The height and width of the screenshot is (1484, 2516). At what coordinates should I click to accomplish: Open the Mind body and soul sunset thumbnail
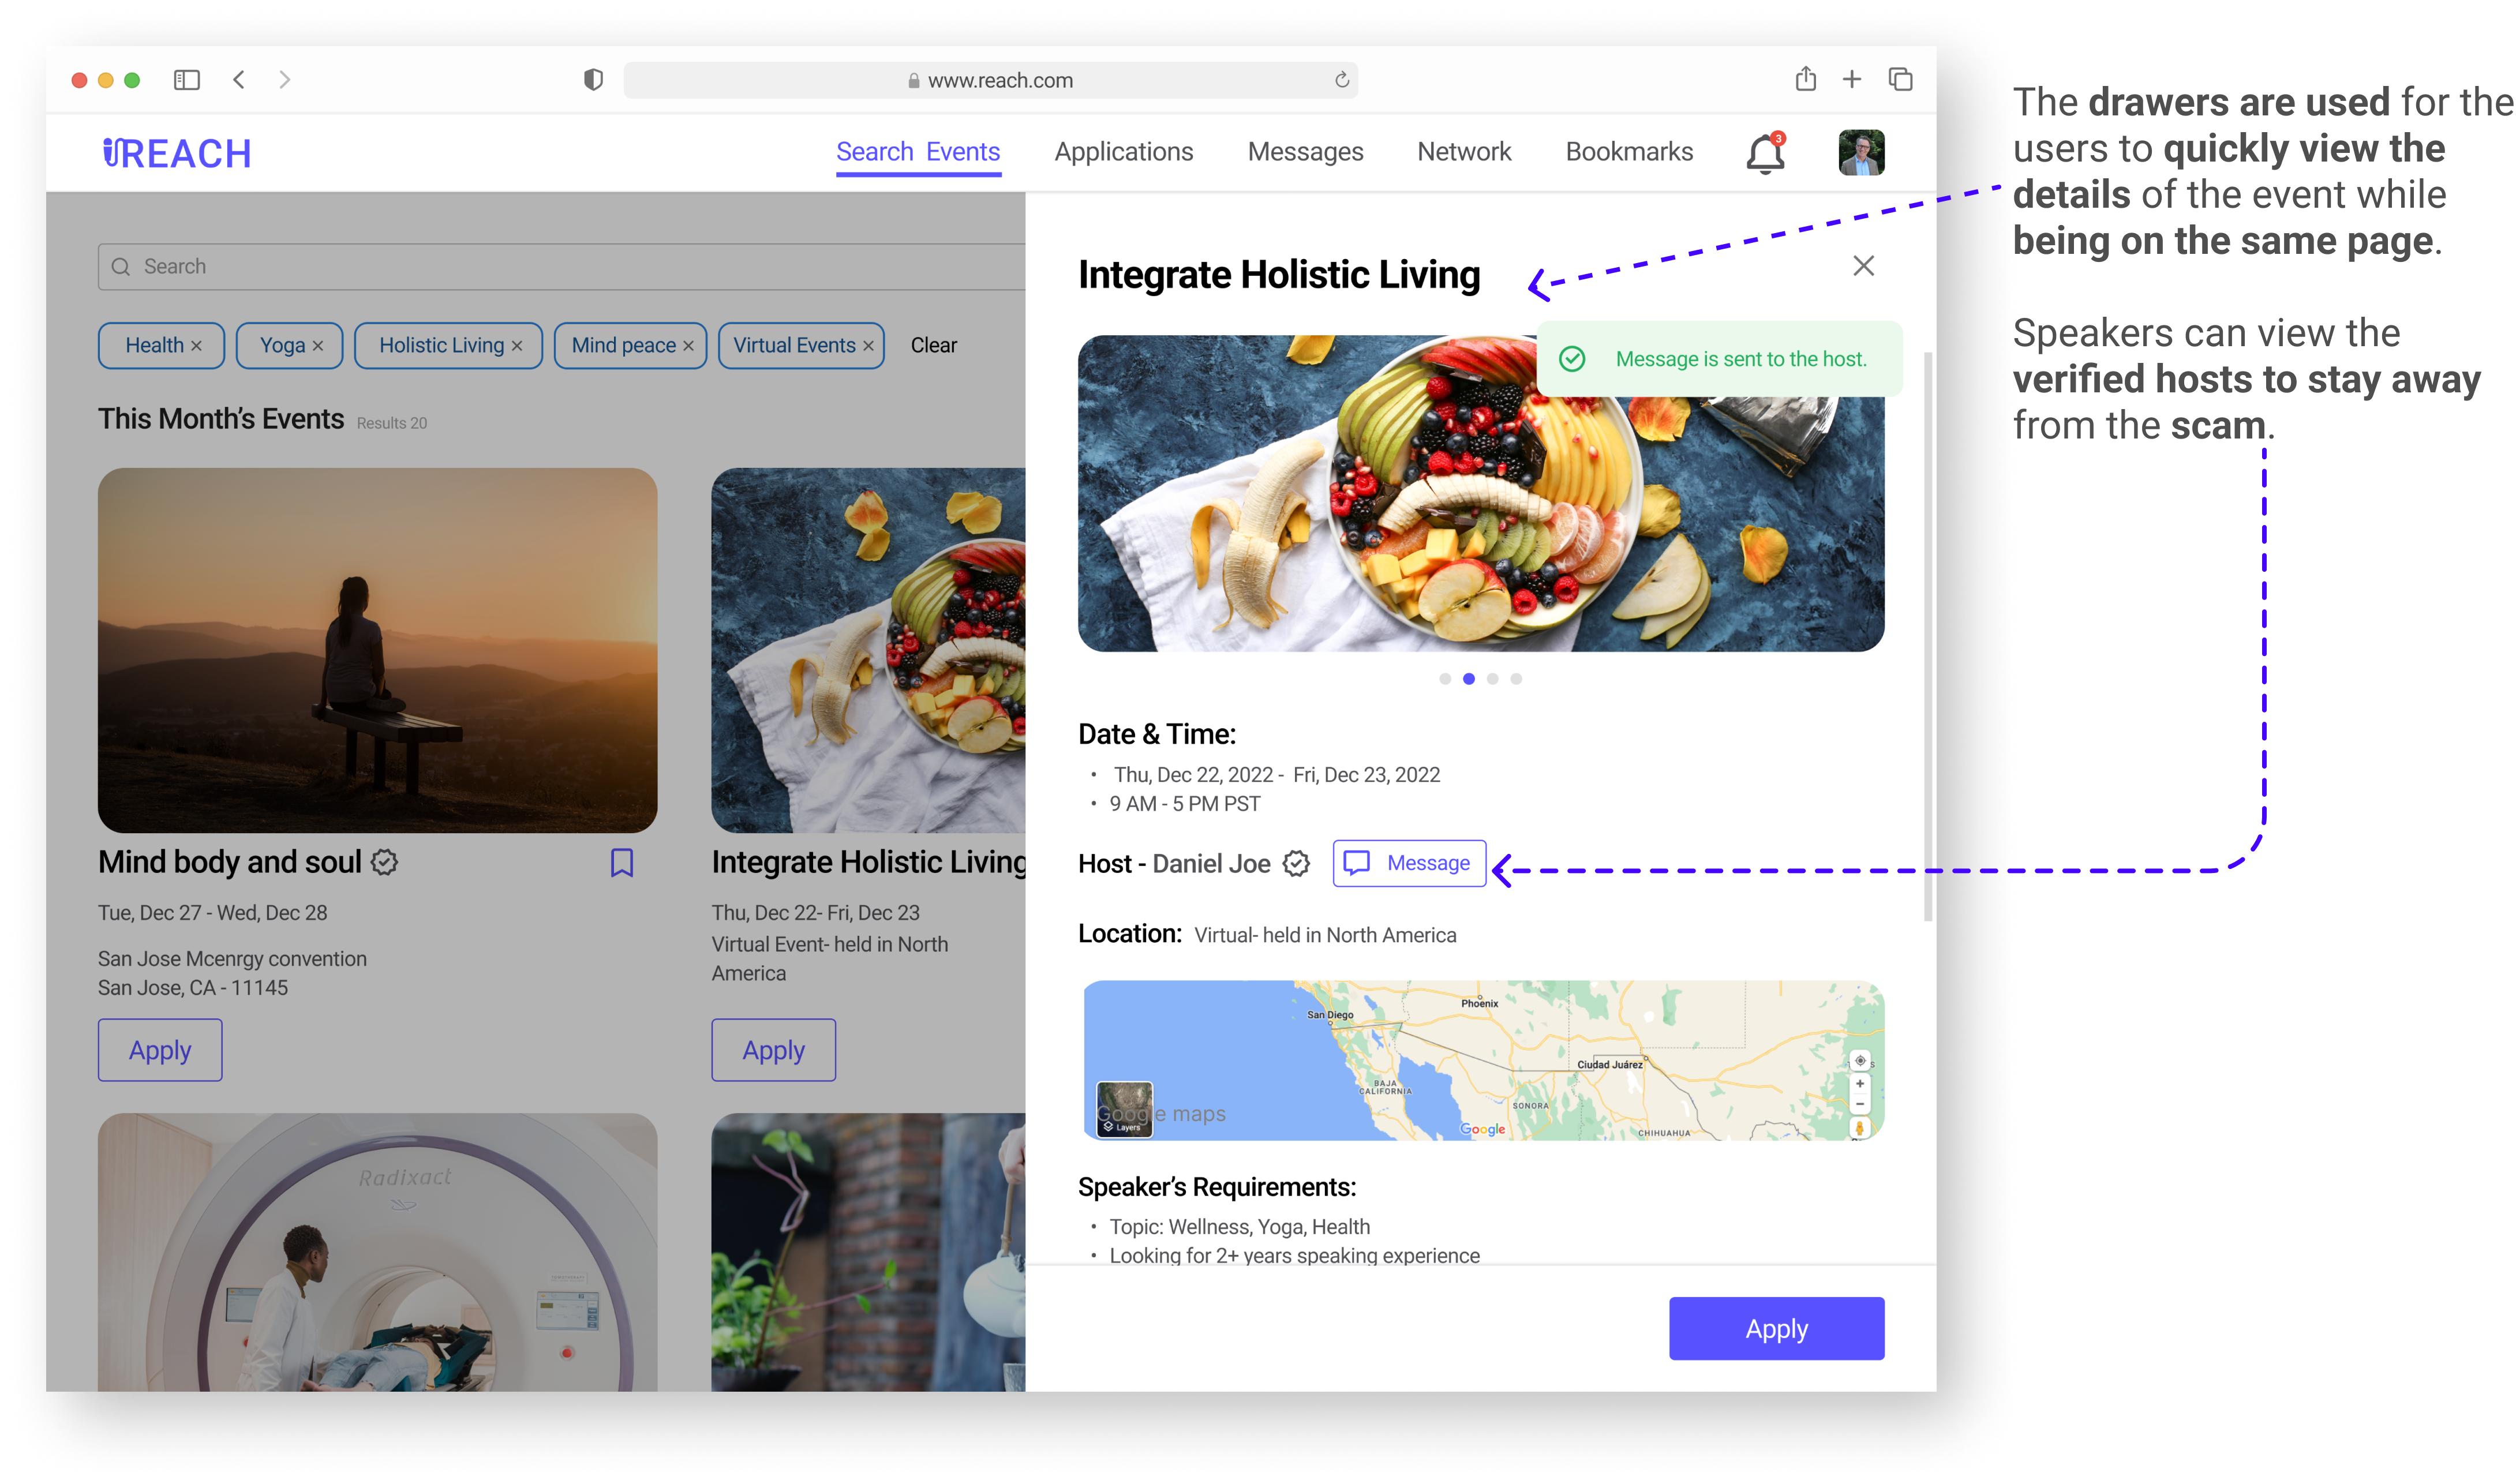click(x=378, y=650)
